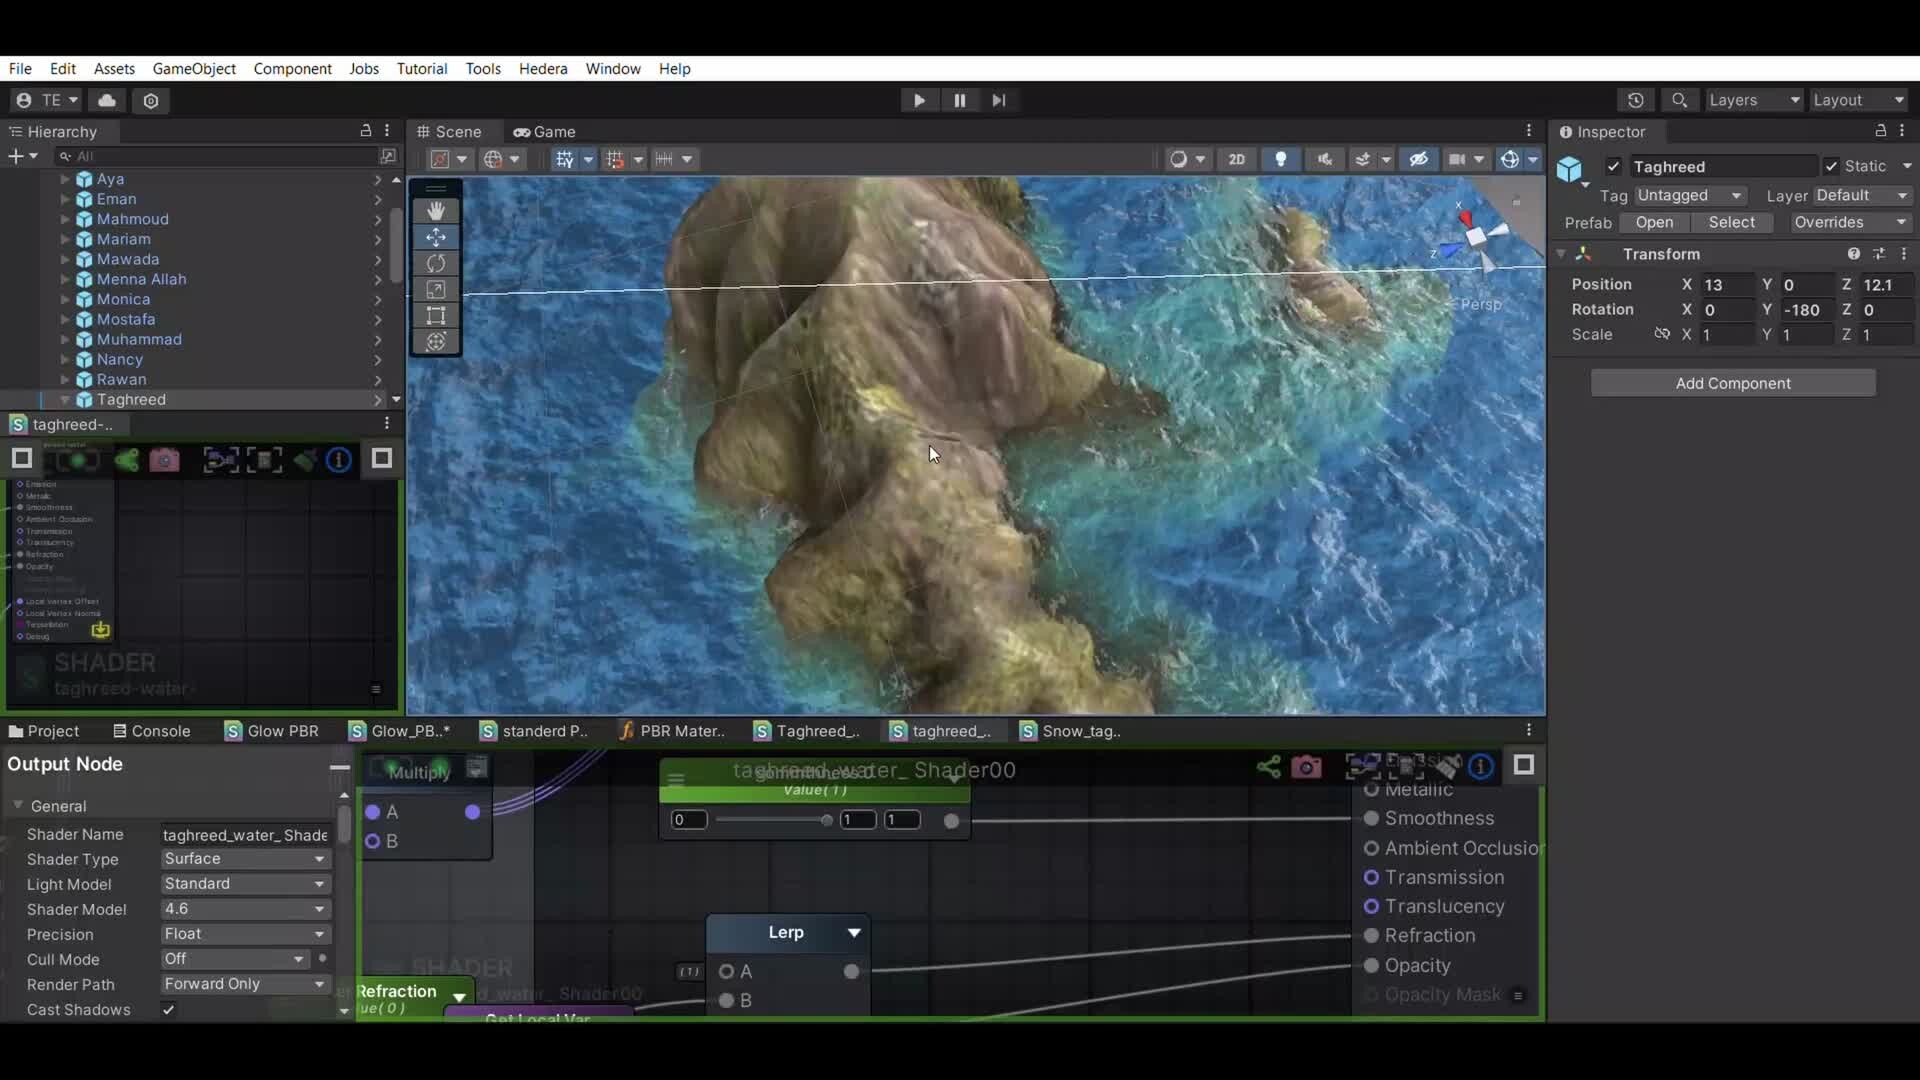Switch to the Console tab

tap(151, 731)
